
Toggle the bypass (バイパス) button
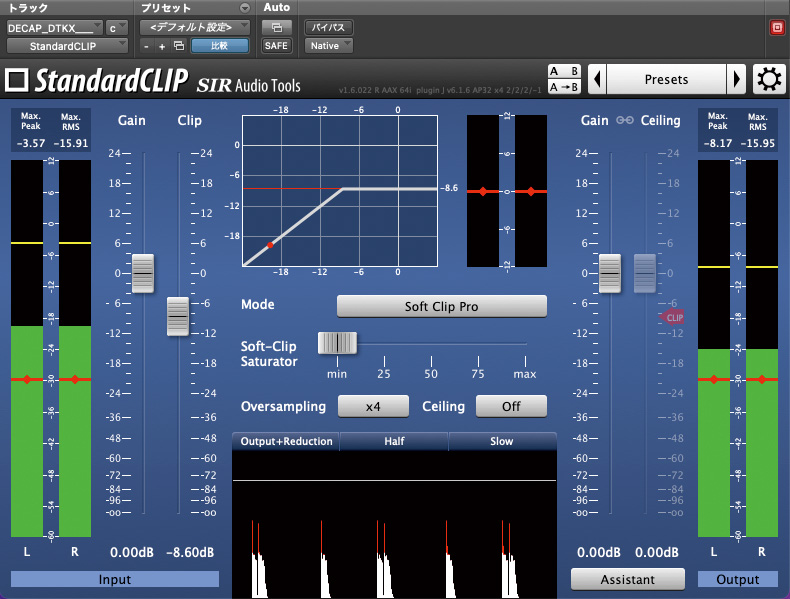328,27
